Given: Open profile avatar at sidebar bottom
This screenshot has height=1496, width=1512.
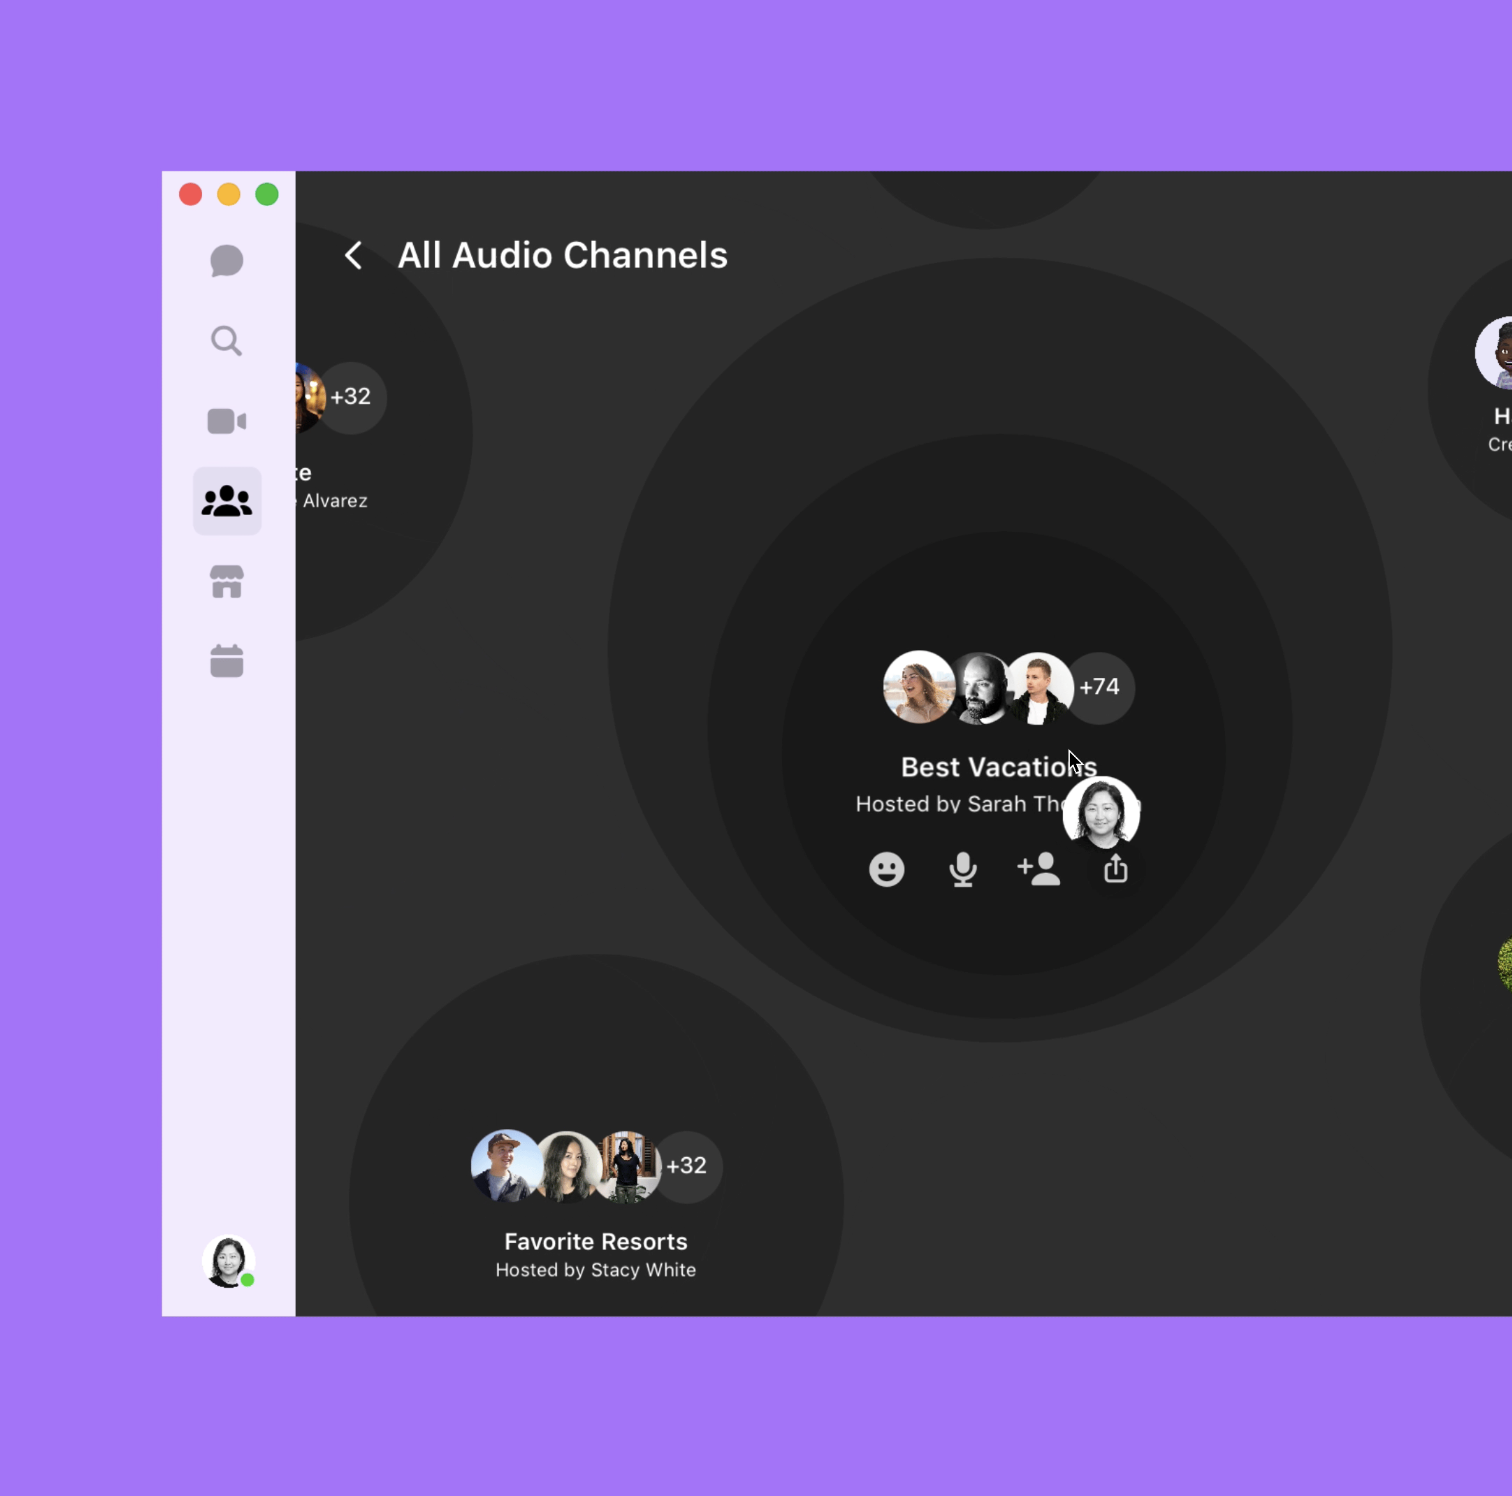Looking at the screenshot, I should (228, 1261).
